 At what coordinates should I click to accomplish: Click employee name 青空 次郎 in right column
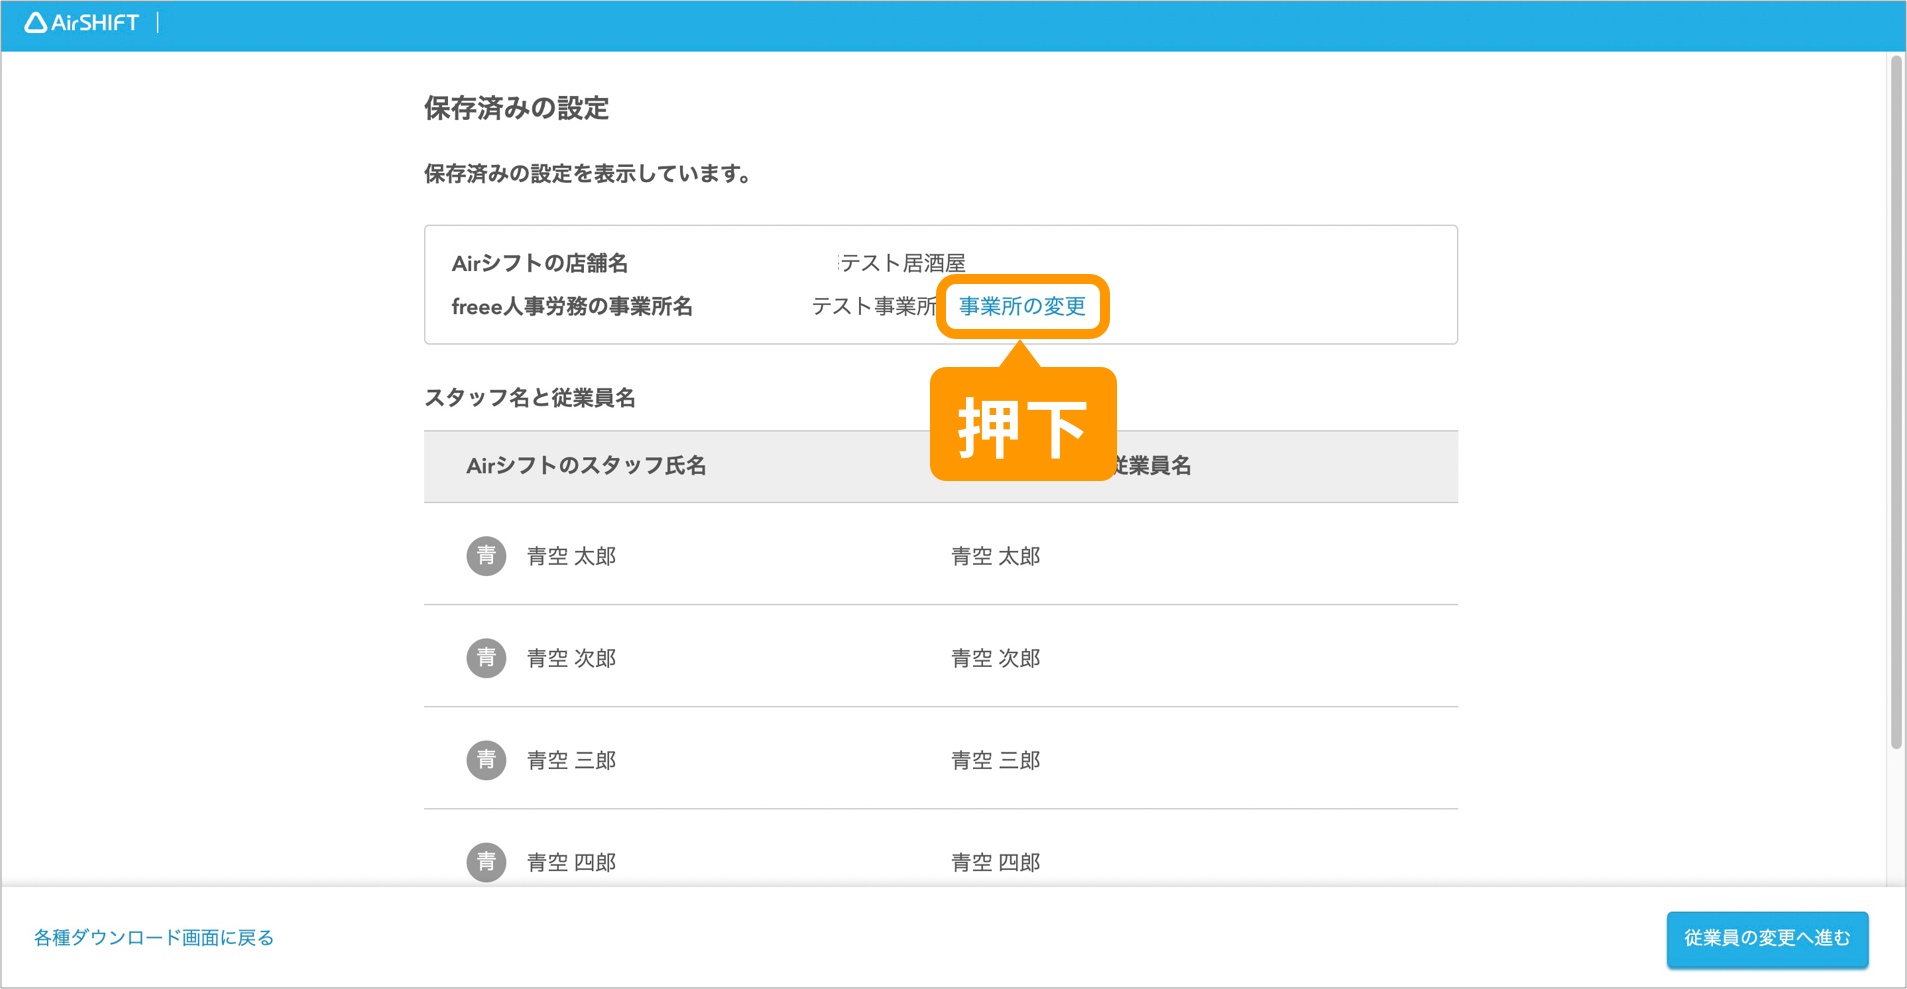995,658
